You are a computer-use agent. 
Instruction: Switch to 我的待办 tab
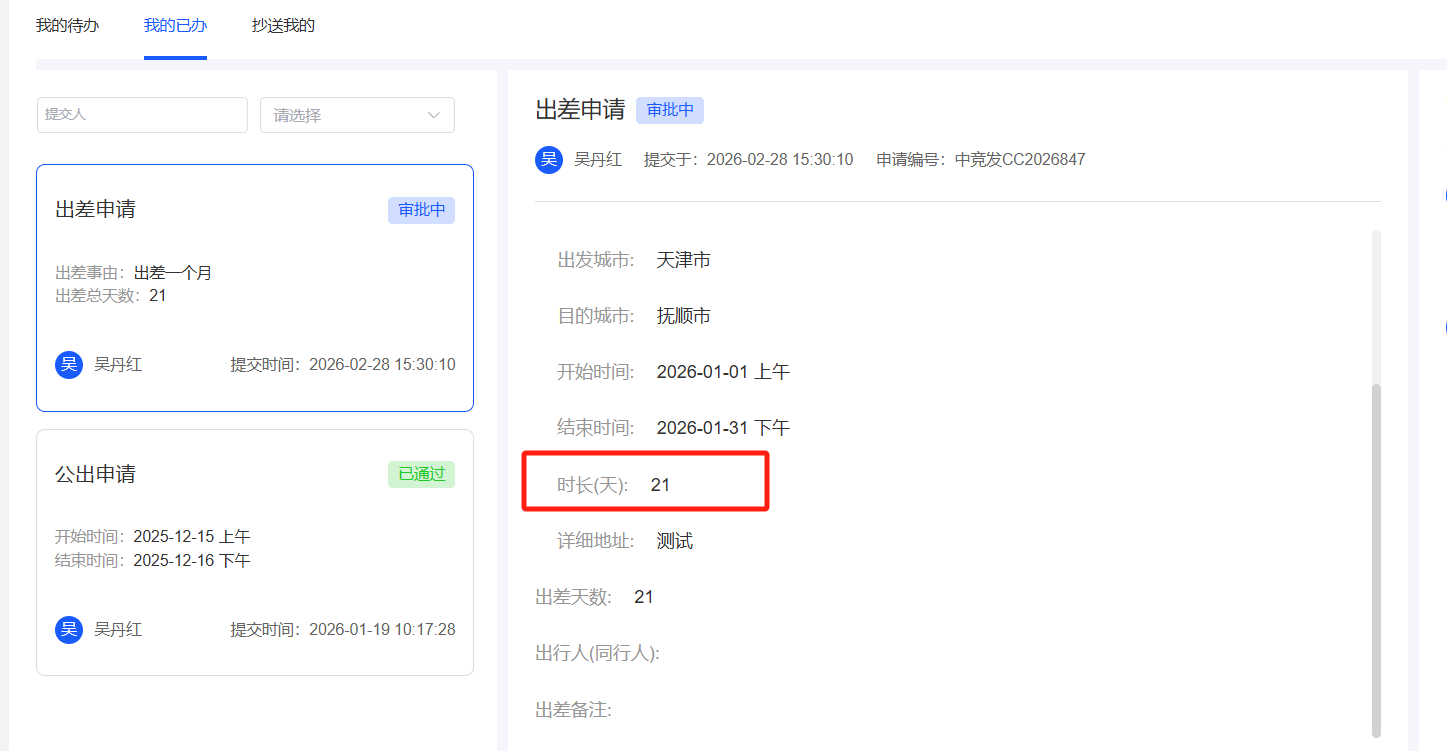point(68,25)
